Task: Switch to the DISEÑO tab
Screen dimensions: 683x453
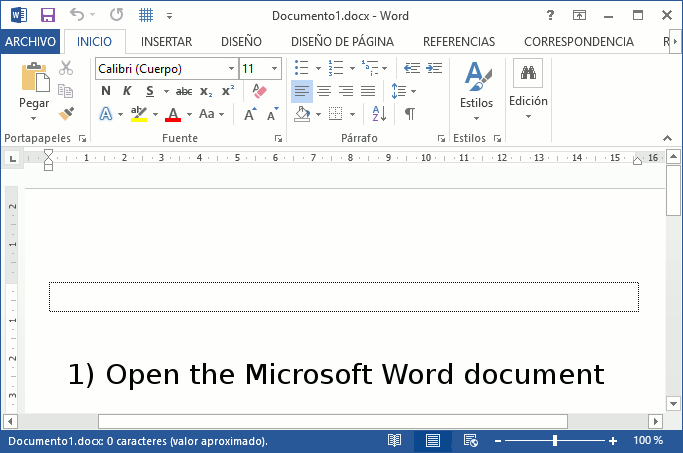Action: pos(241,41)
